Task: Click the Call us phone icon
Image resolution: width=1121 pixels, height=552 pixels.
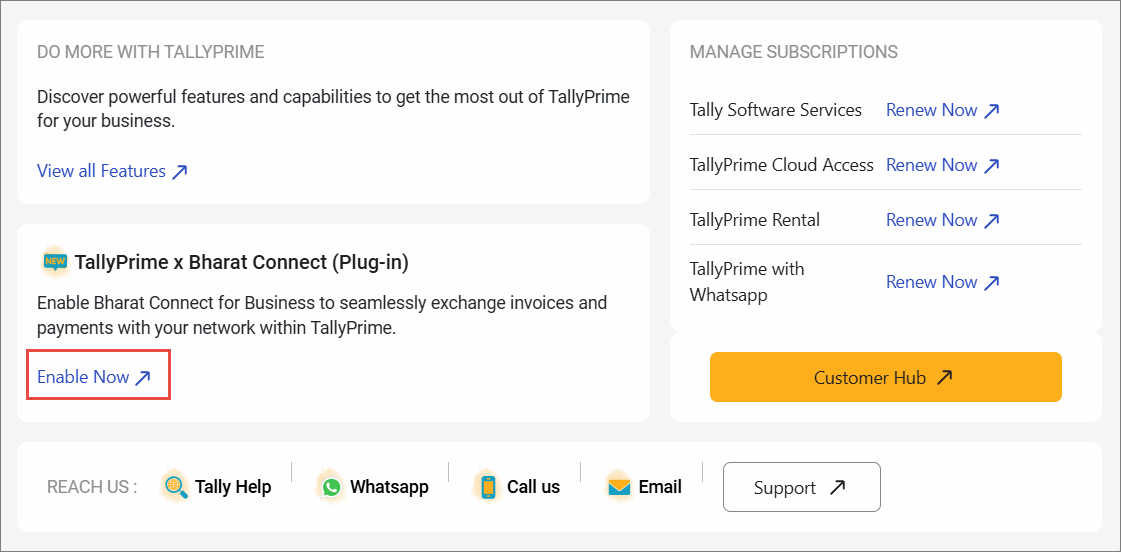Action: pos(487,487)
